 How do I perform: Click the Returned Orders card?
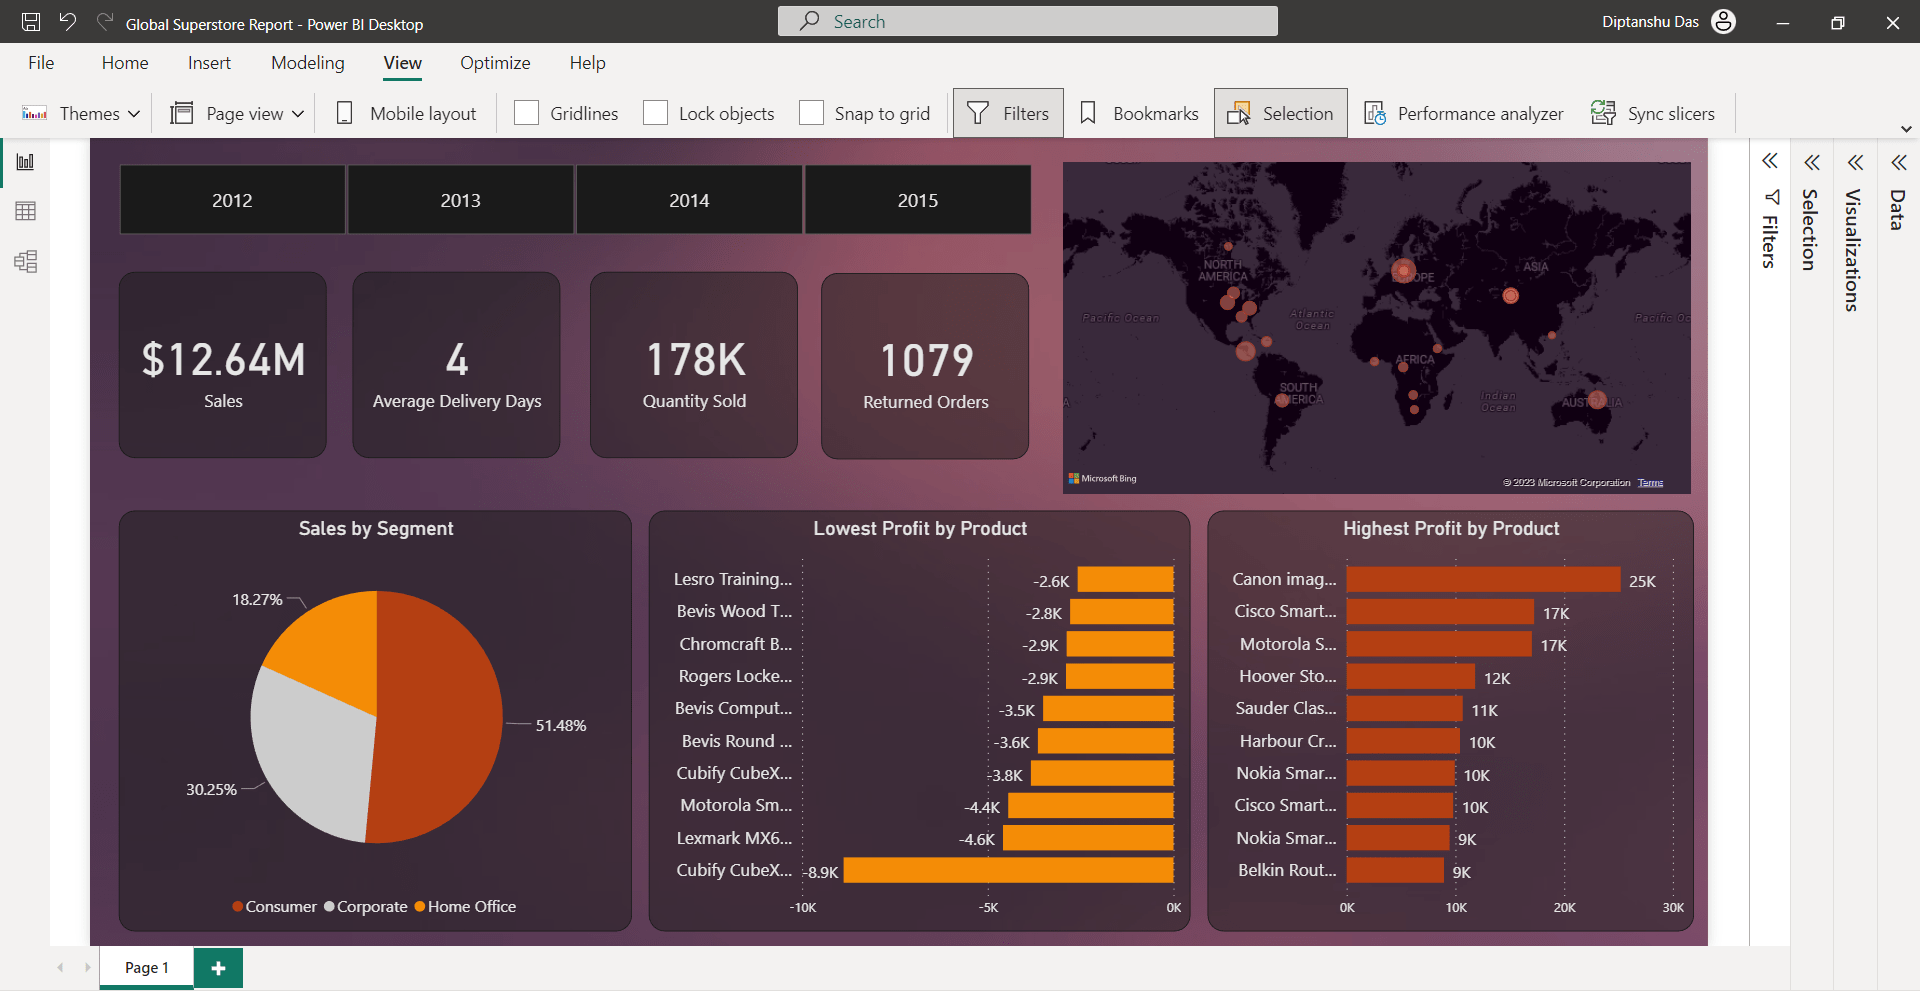coord(925,366)
